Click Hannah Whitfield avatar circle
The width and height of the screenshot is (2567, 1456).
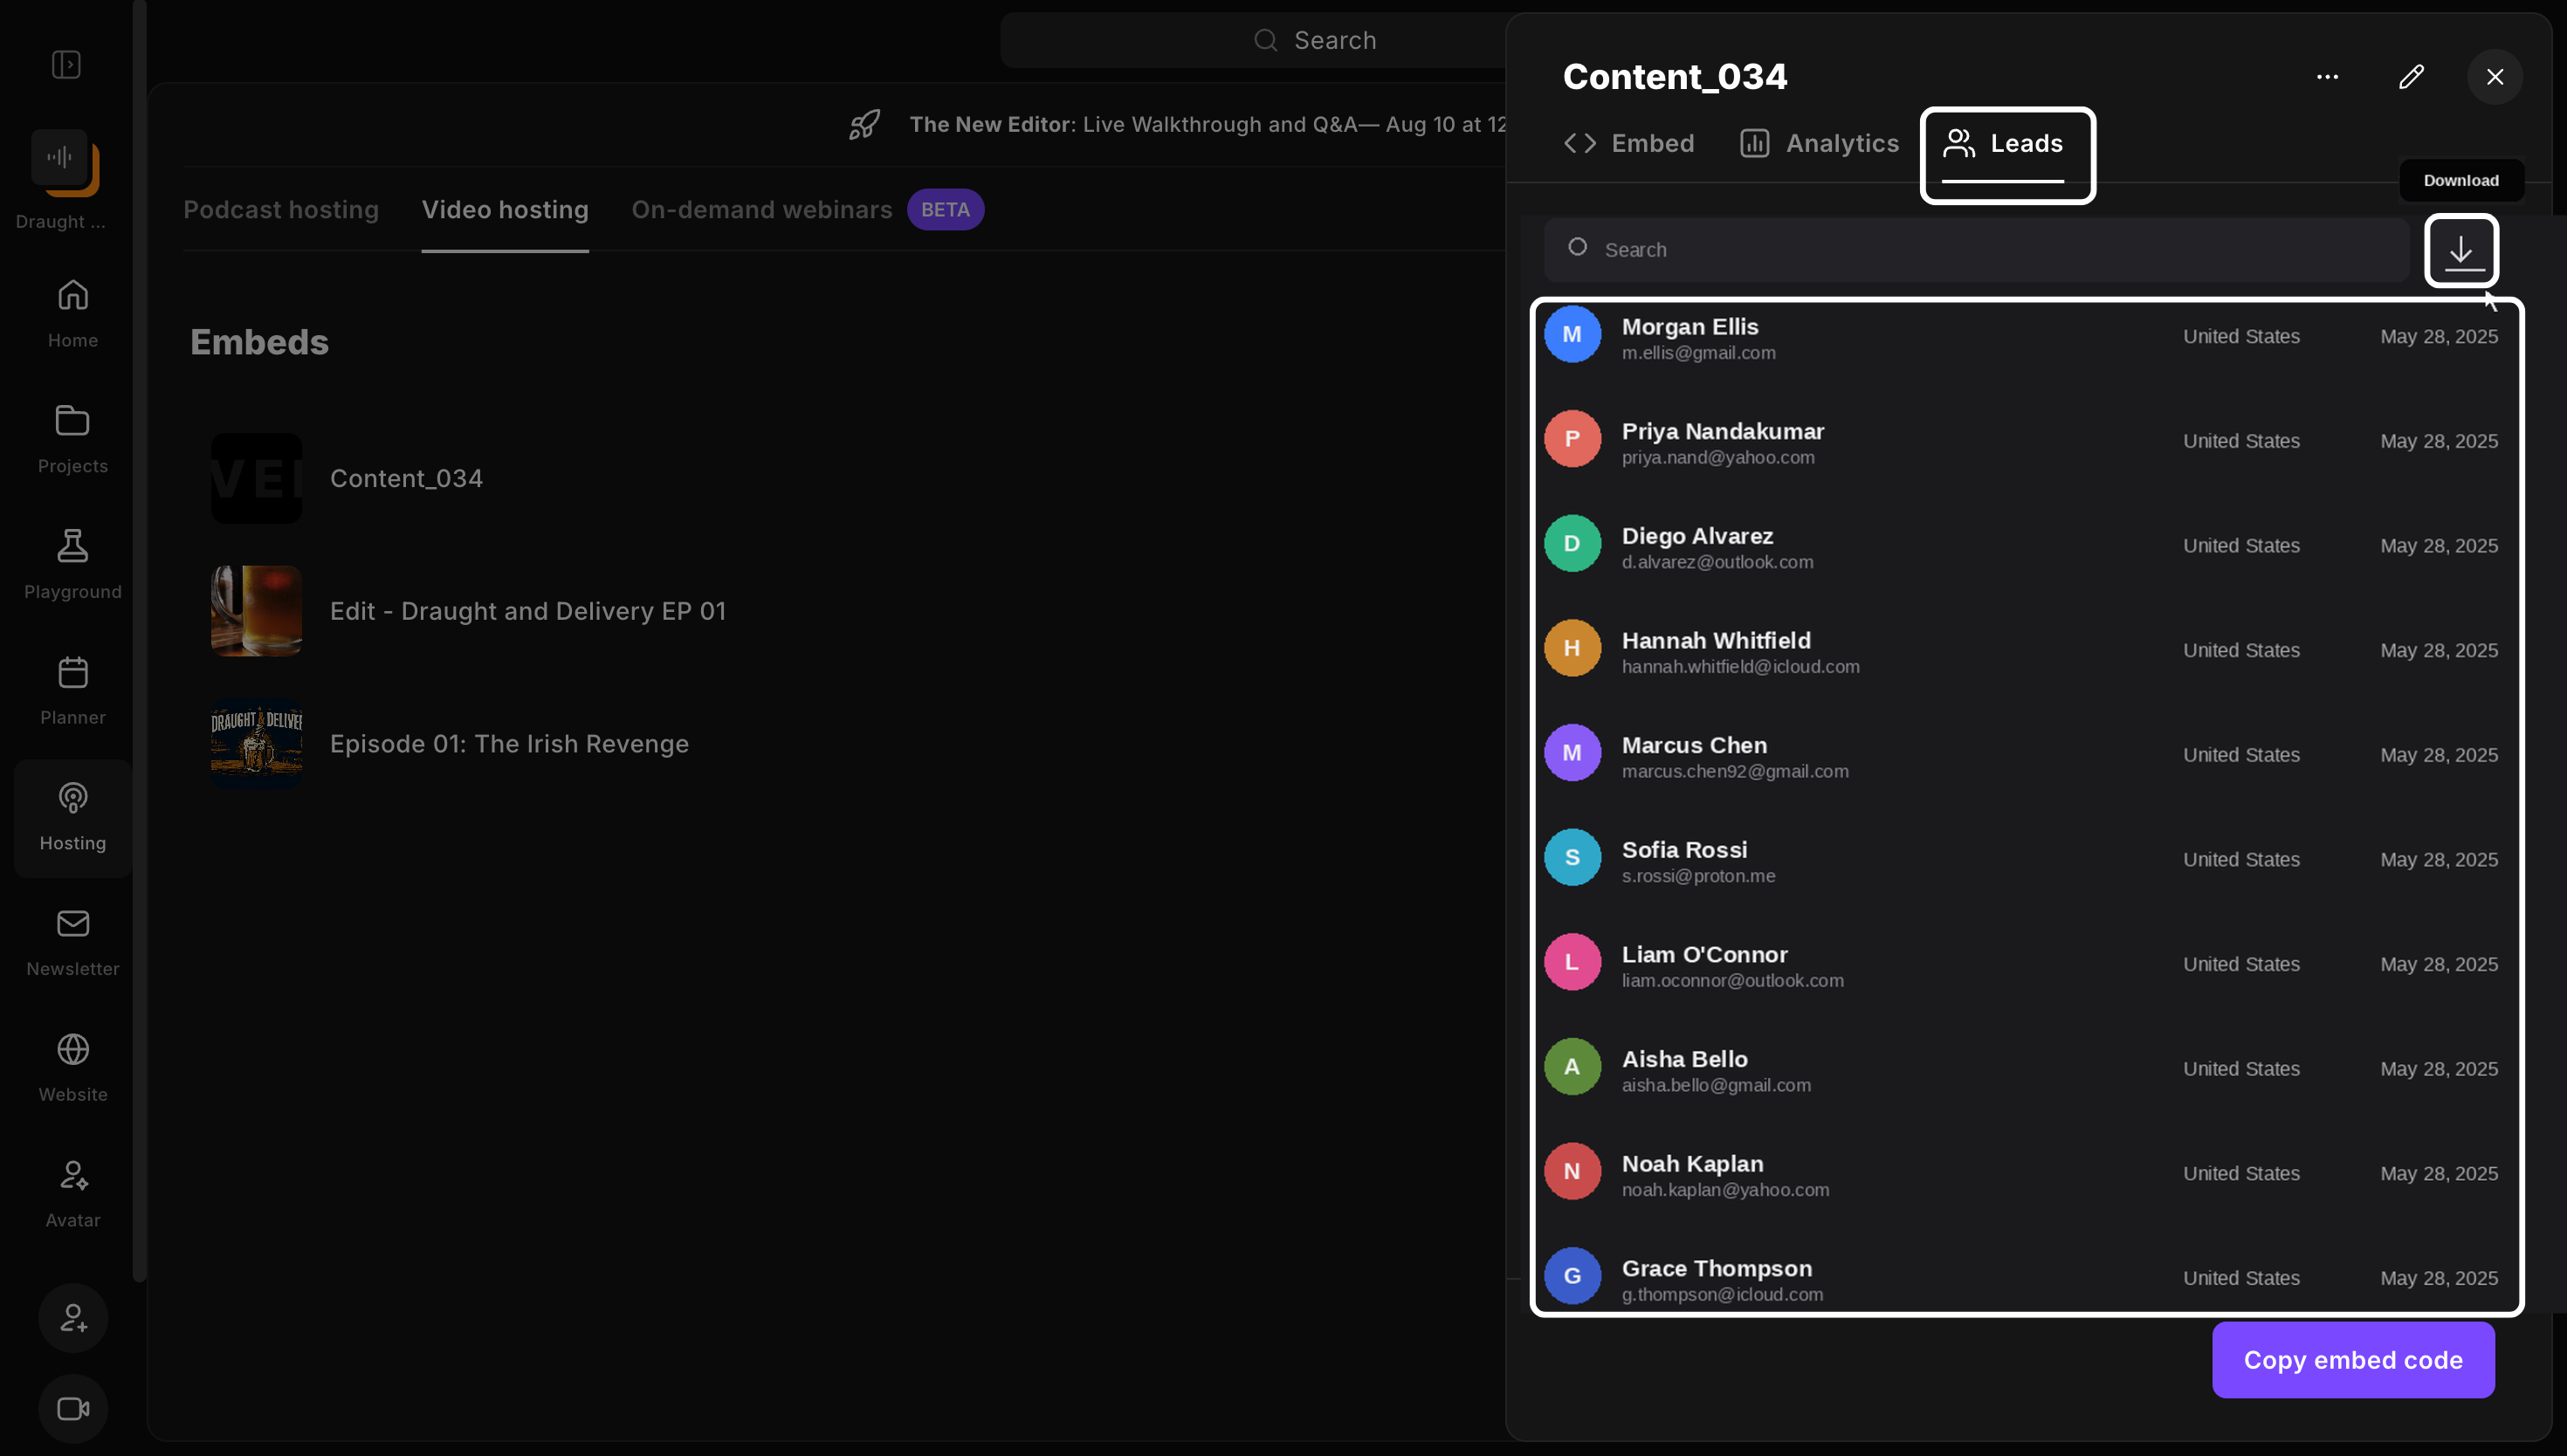tap(1572, 648)
